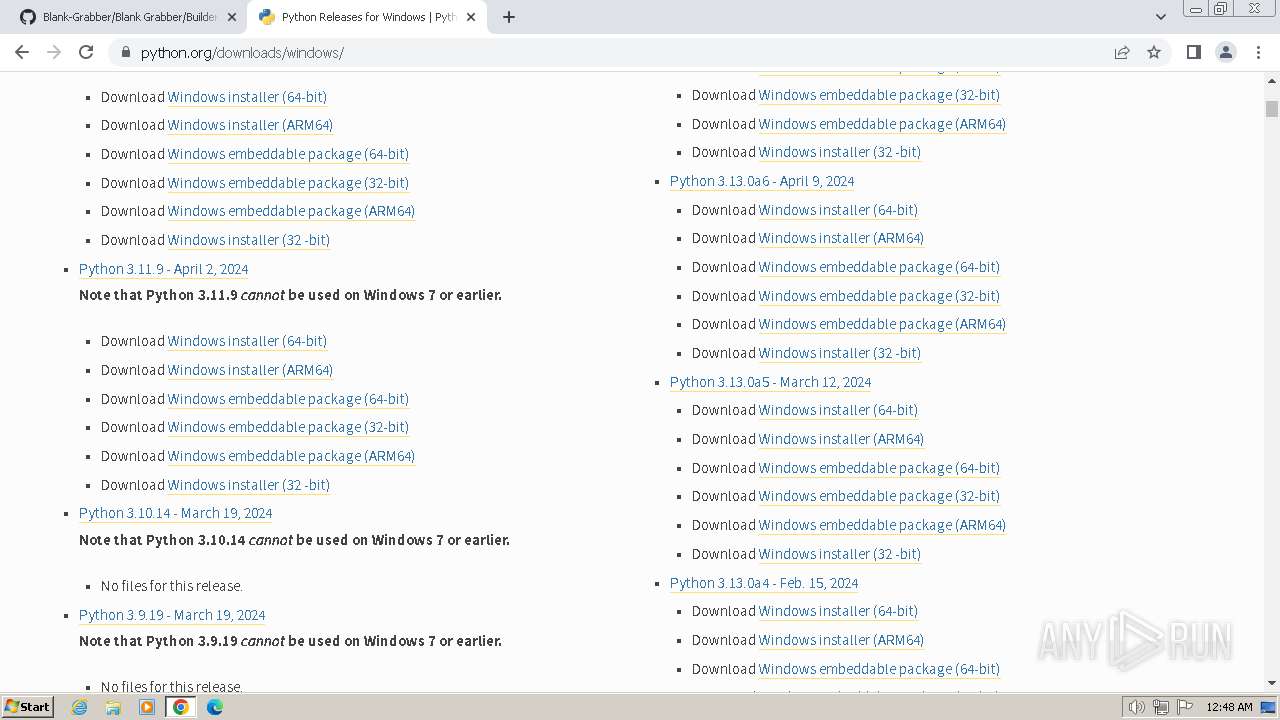Open Python 3.11.9 - April 2, 2024 release

[164, 269]
